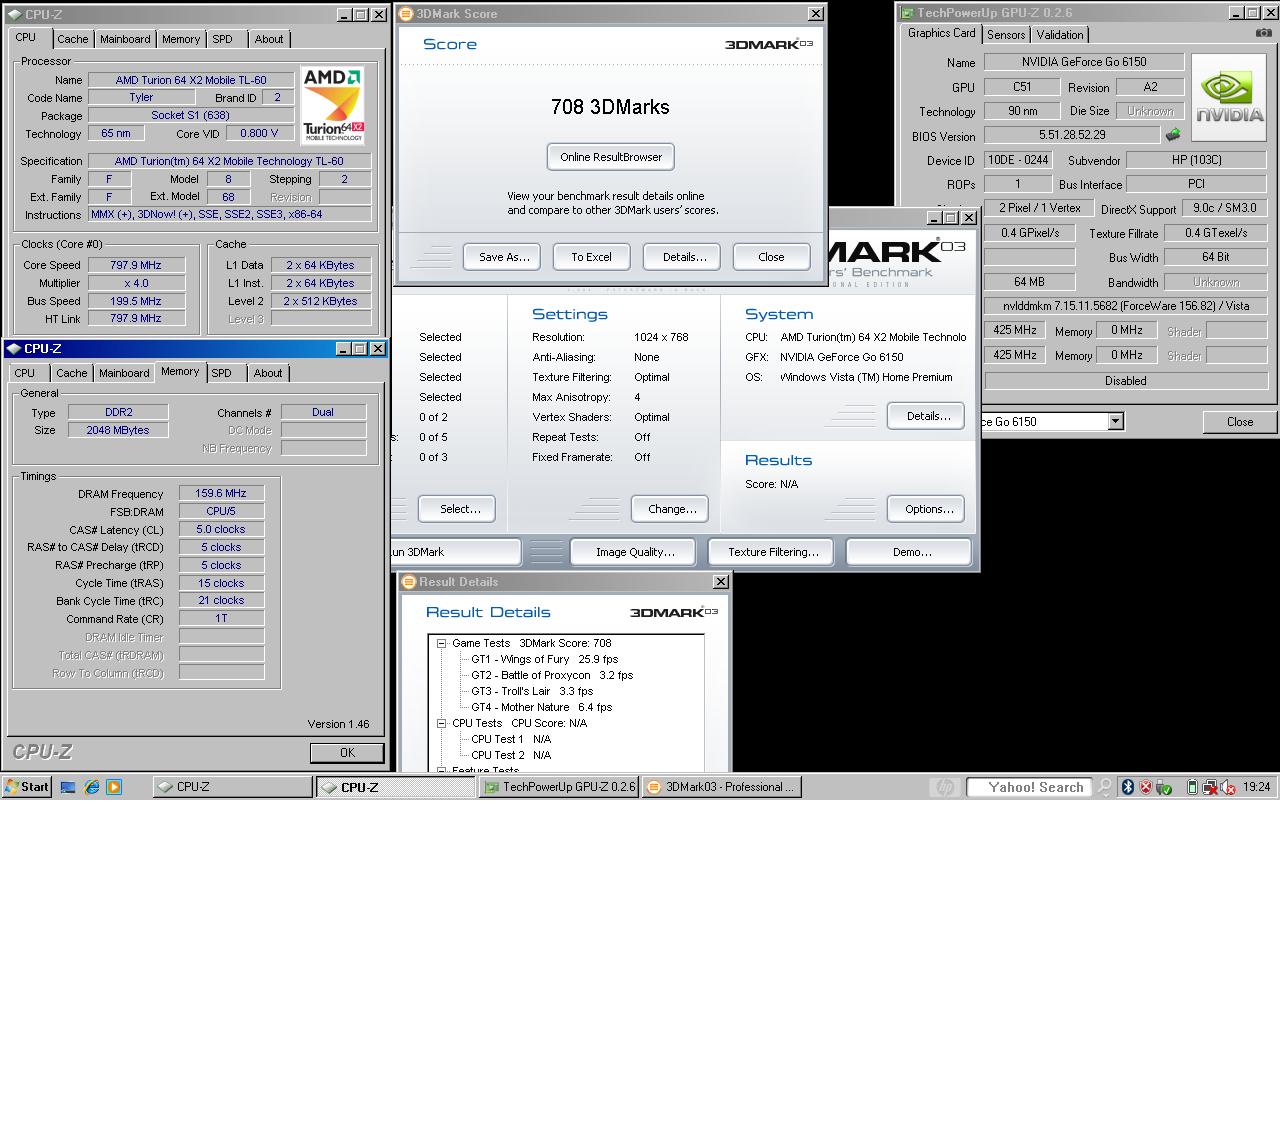Open the Mainboard tab in lower CPU-Z window
The image size is (1280, 1132).
point(124,373)
